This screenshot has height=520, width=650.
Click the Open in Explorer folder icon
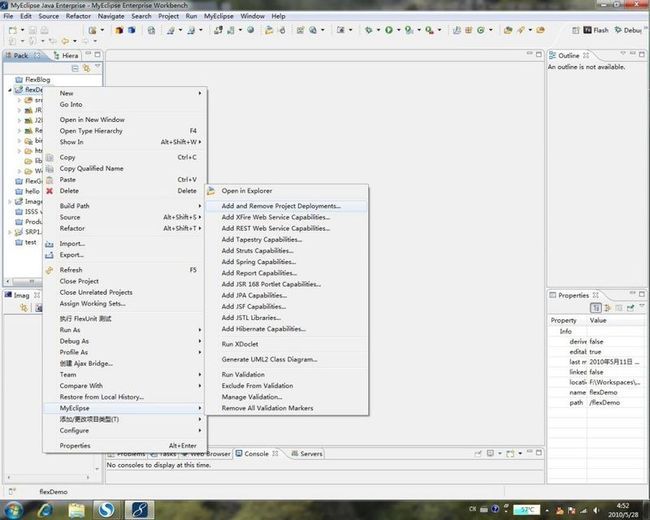tap(211, 191)
